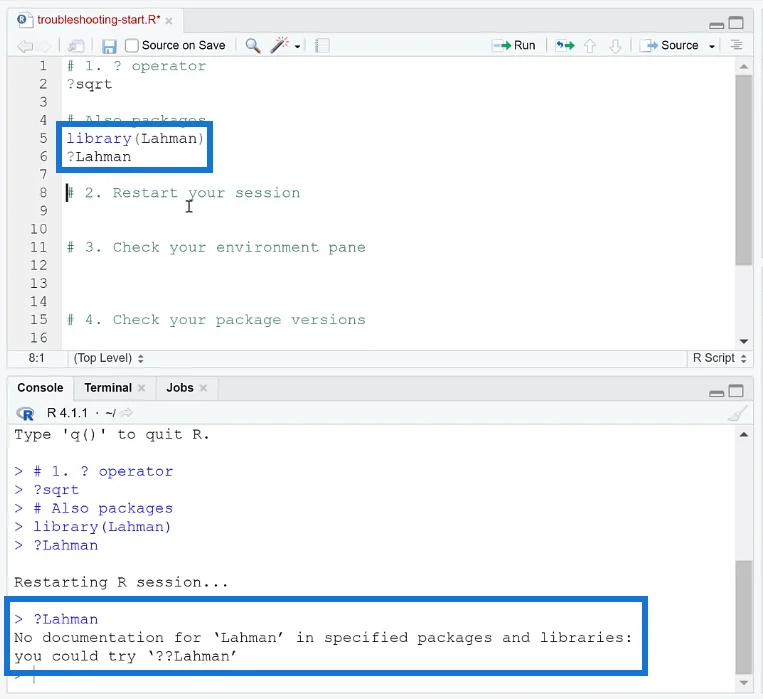This screenshot has height=699, width=763.
Task: Click the compile report notebook icon
Action: coord(322,46)
